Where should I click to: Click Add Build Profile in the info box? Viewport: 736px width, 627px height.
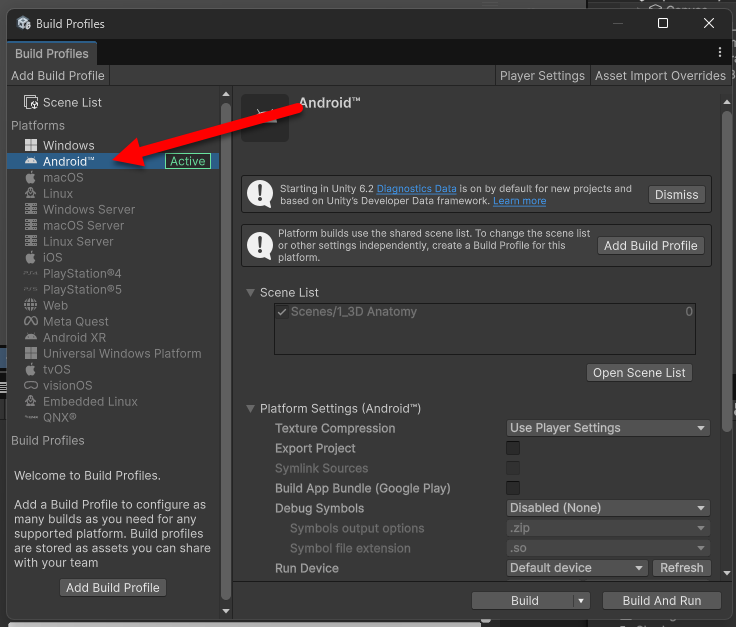coord(651,245)
